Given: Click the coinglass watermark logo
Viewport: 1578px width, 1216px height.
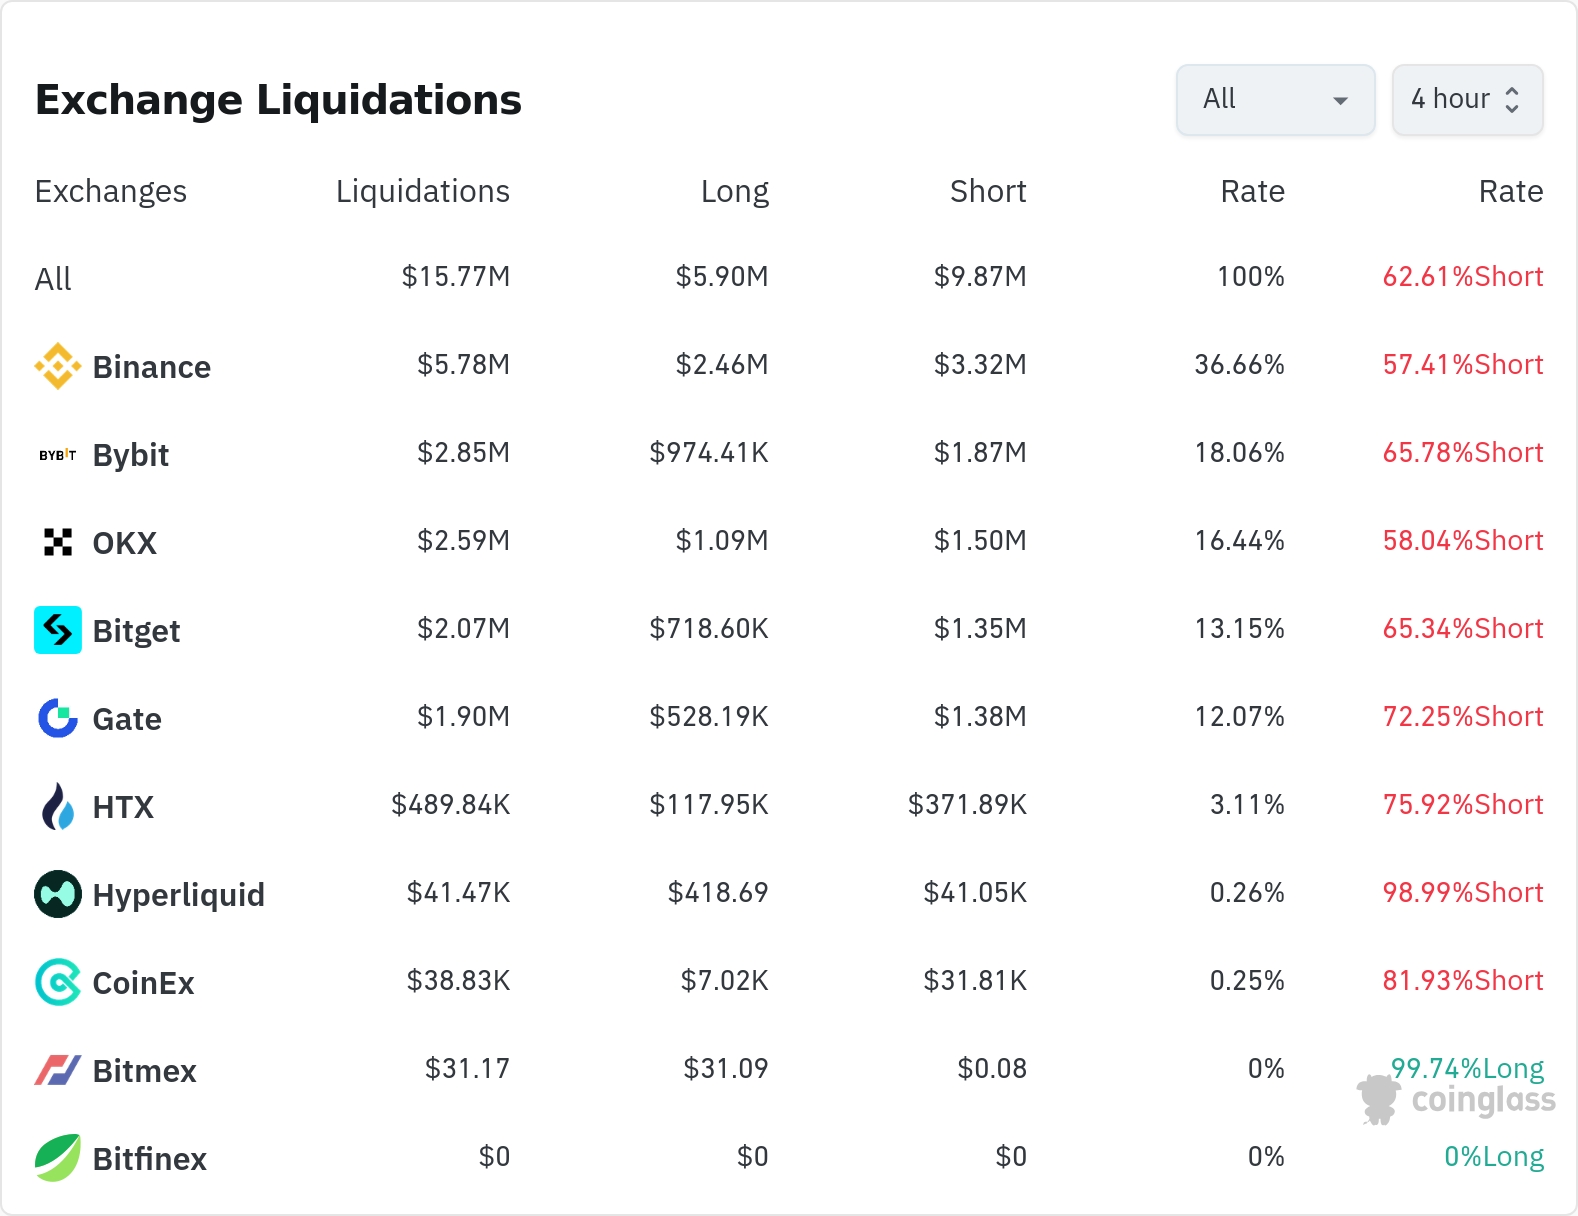Looking at the screenshot, I should 1456,1100.
